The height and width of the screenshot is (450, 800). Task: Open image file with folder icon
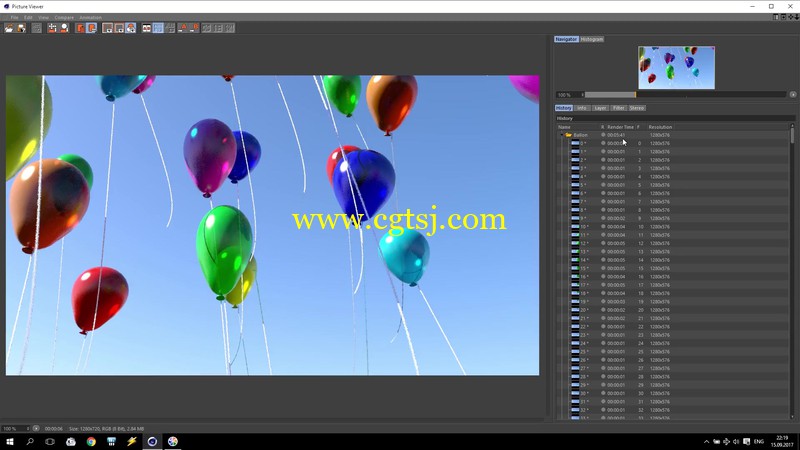point(9,28)
